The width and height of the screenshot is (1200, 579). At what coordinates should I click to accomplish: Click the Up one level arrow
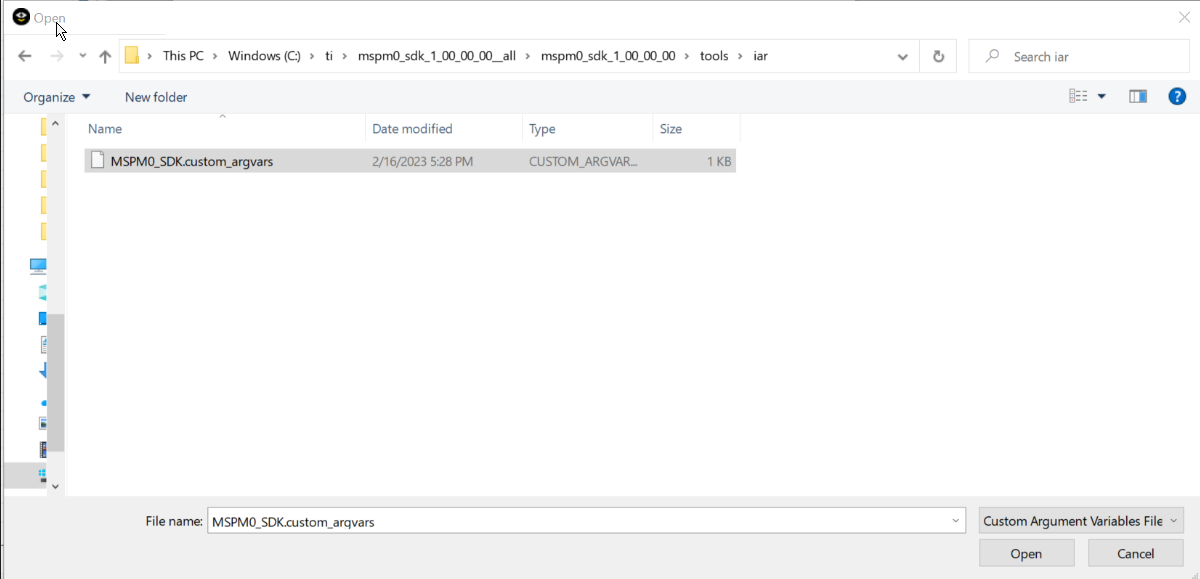[105, 57]
